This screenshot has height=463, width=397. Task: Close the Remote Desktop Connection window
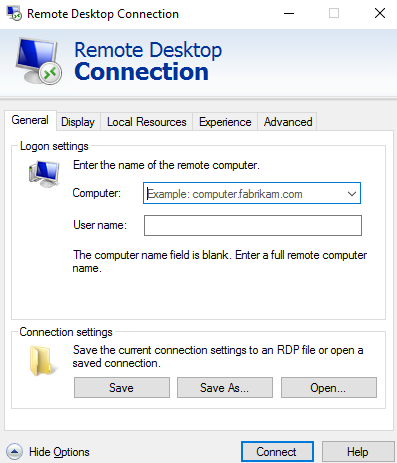point(380,13)
